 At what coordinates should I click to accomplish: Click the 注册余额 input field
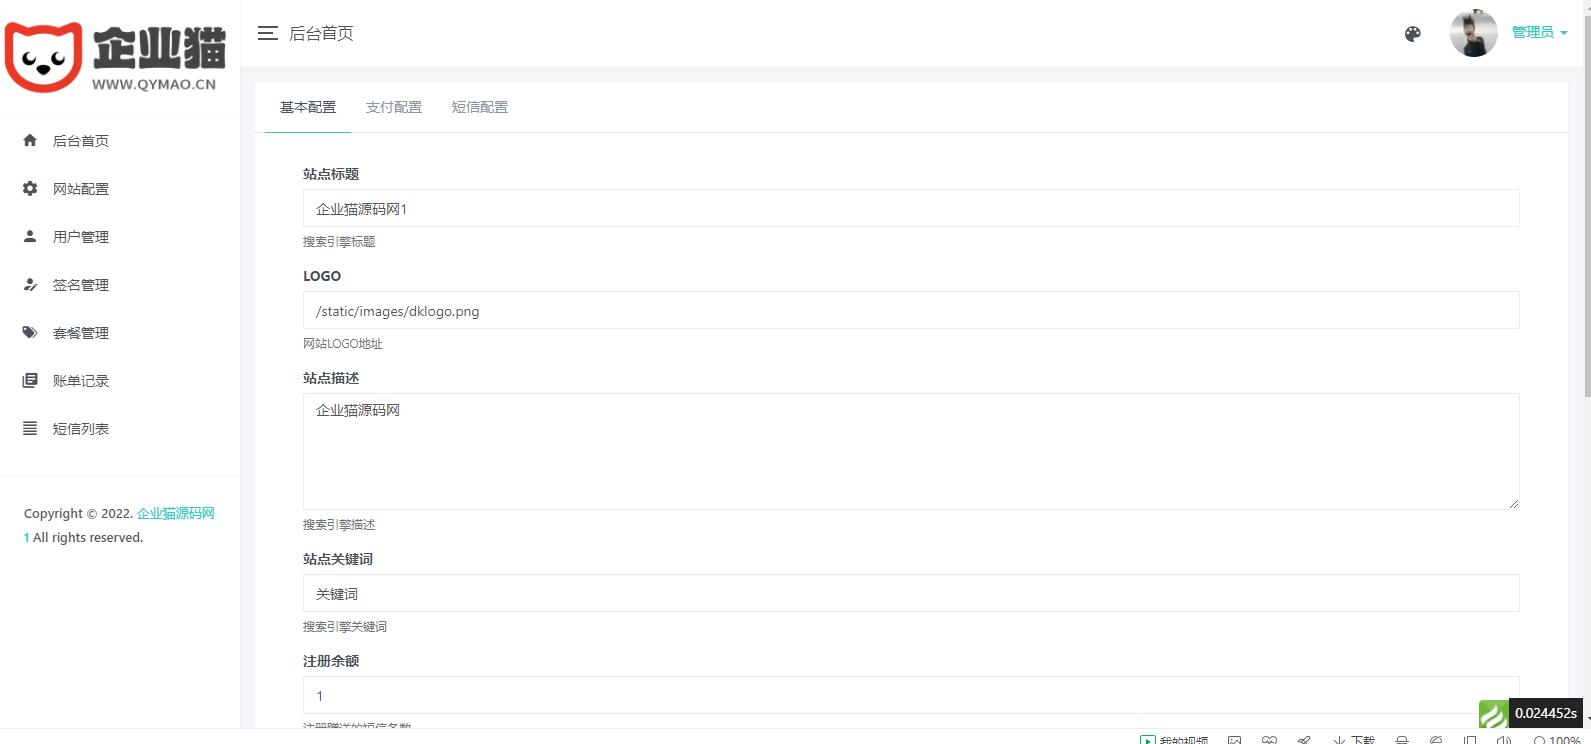(x=911, y=695)
